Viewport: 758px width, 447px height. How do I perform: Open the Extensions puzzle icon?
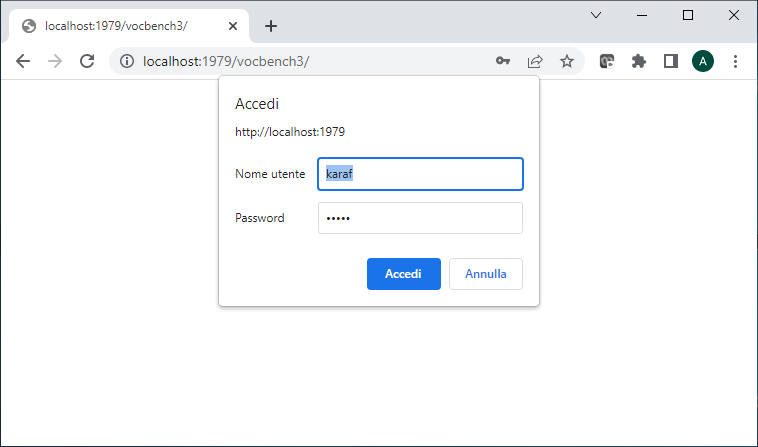click(x=639, y=61)
